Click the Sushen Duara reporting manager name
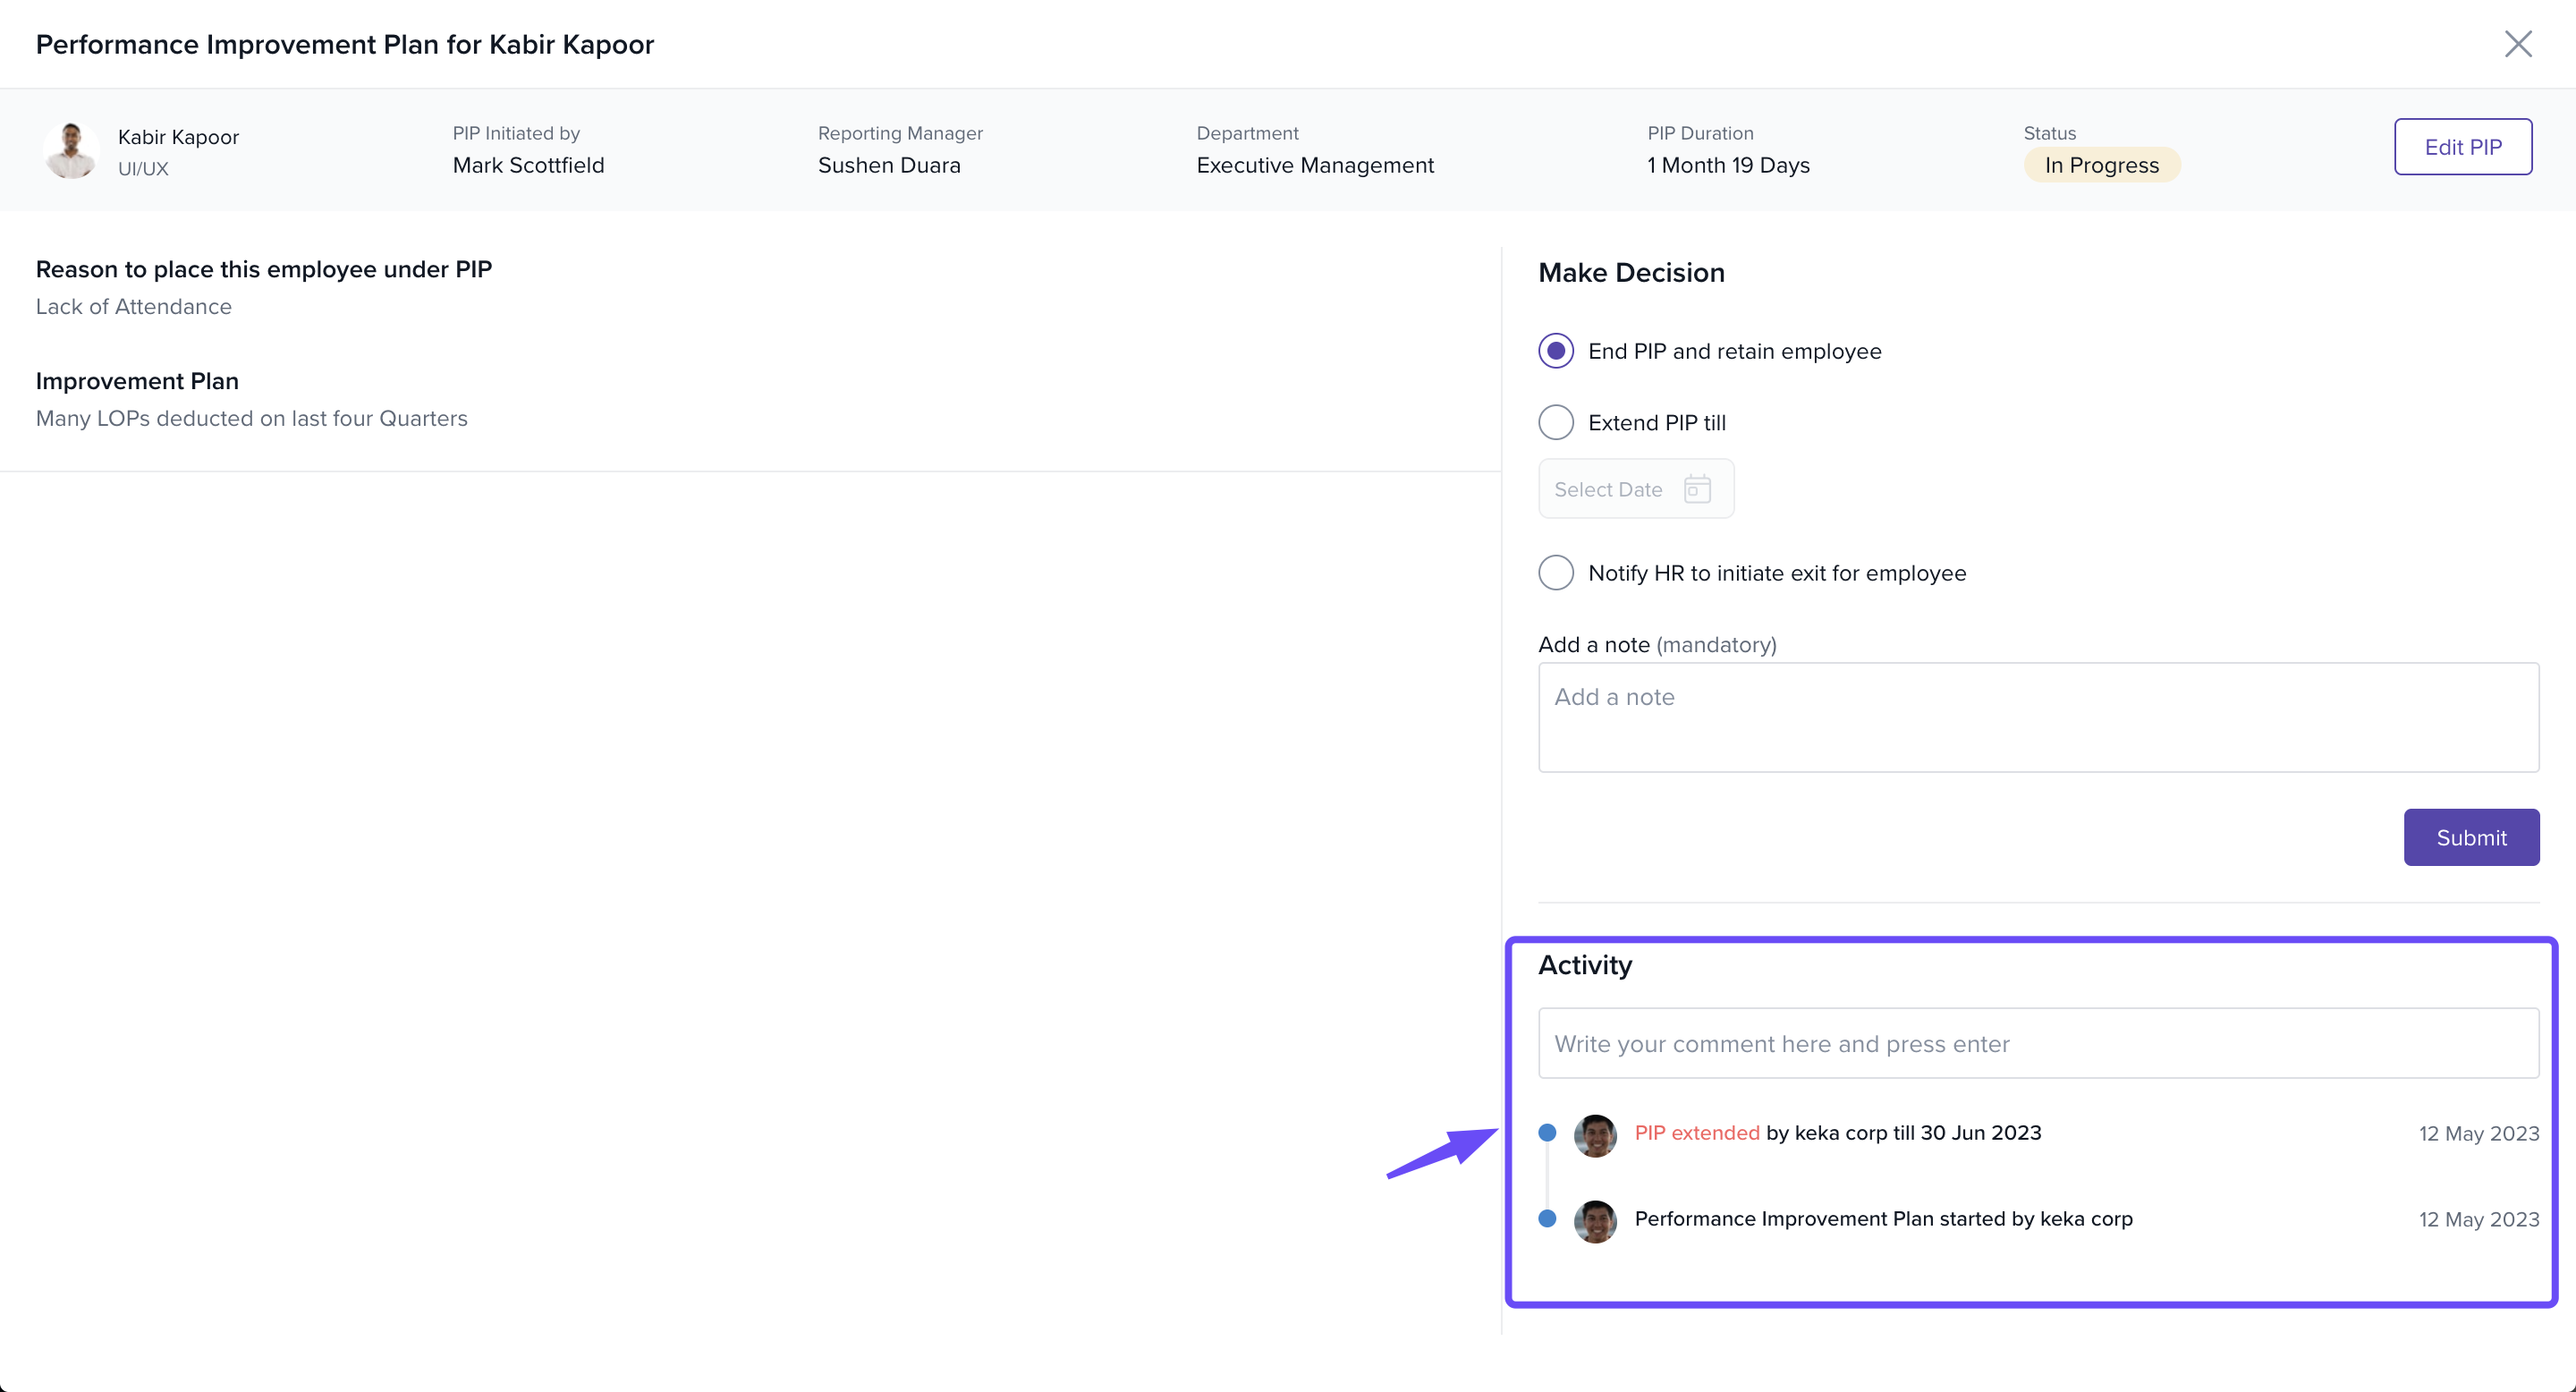 (x=889, y=165)
